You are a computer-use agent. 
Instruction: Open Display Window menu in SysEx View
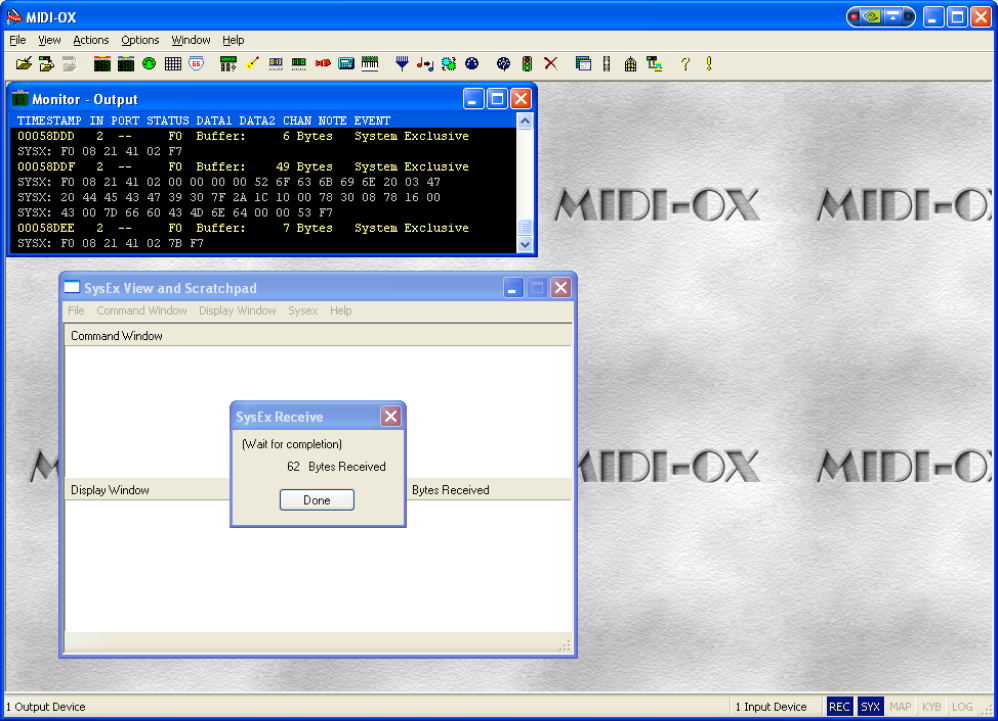[x=237, y=311]
